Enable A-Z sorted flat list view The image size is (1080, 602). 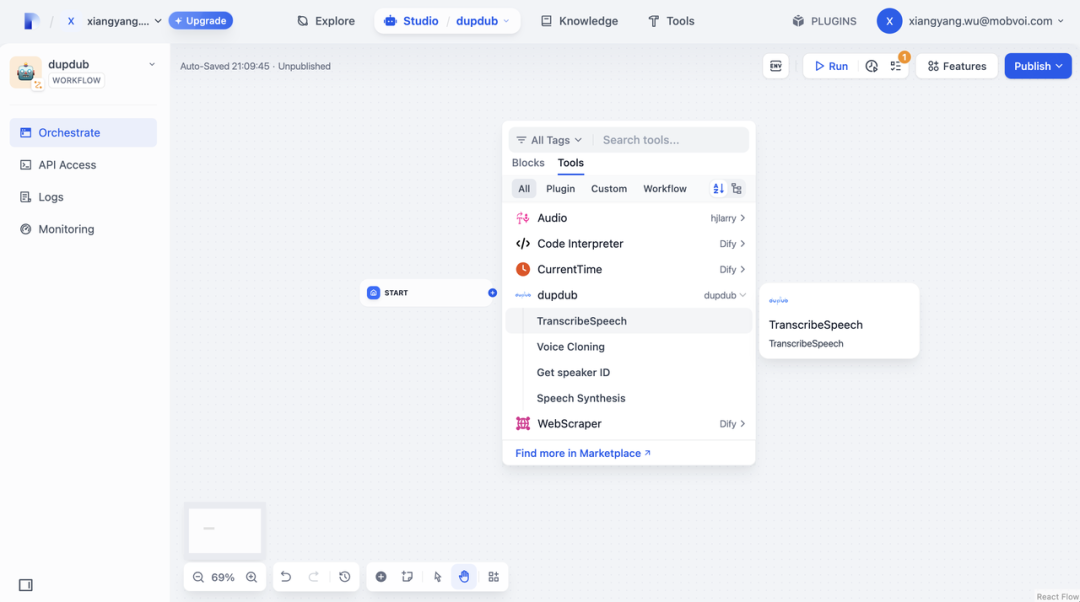pyautogui.click(x=718, y=188)
